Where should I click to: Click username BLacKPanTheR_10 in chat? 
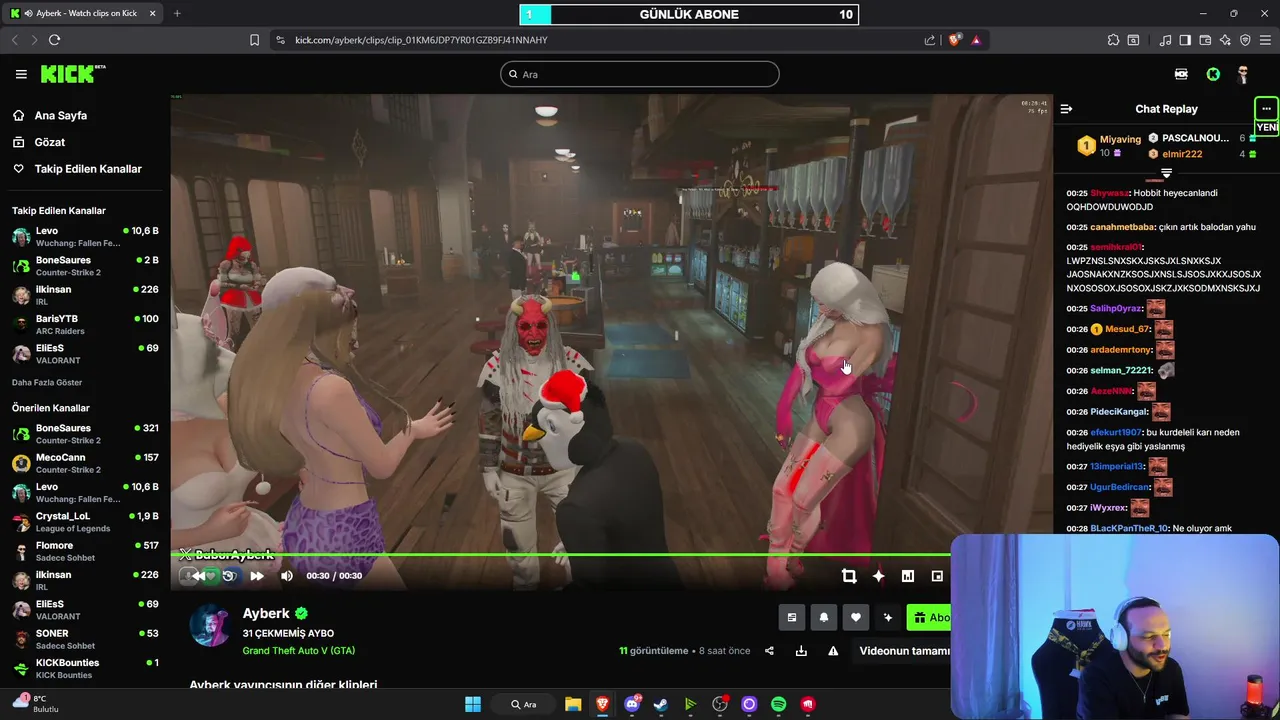1129,528
